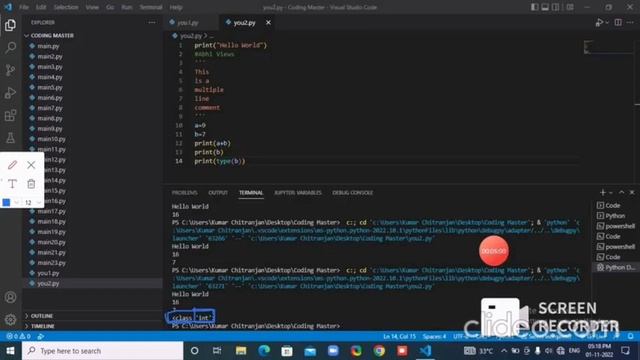Open the Run and Debug view
Screen dimensions: 640x360
[x=11, y=93]
